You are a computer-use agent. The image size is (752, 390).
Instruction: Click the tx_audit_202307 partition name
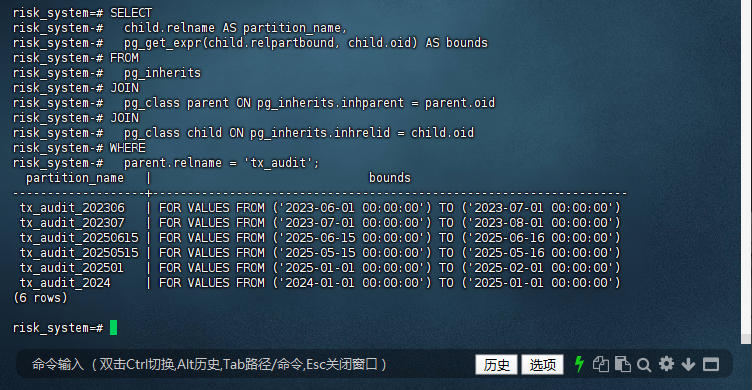coord(72,223)
